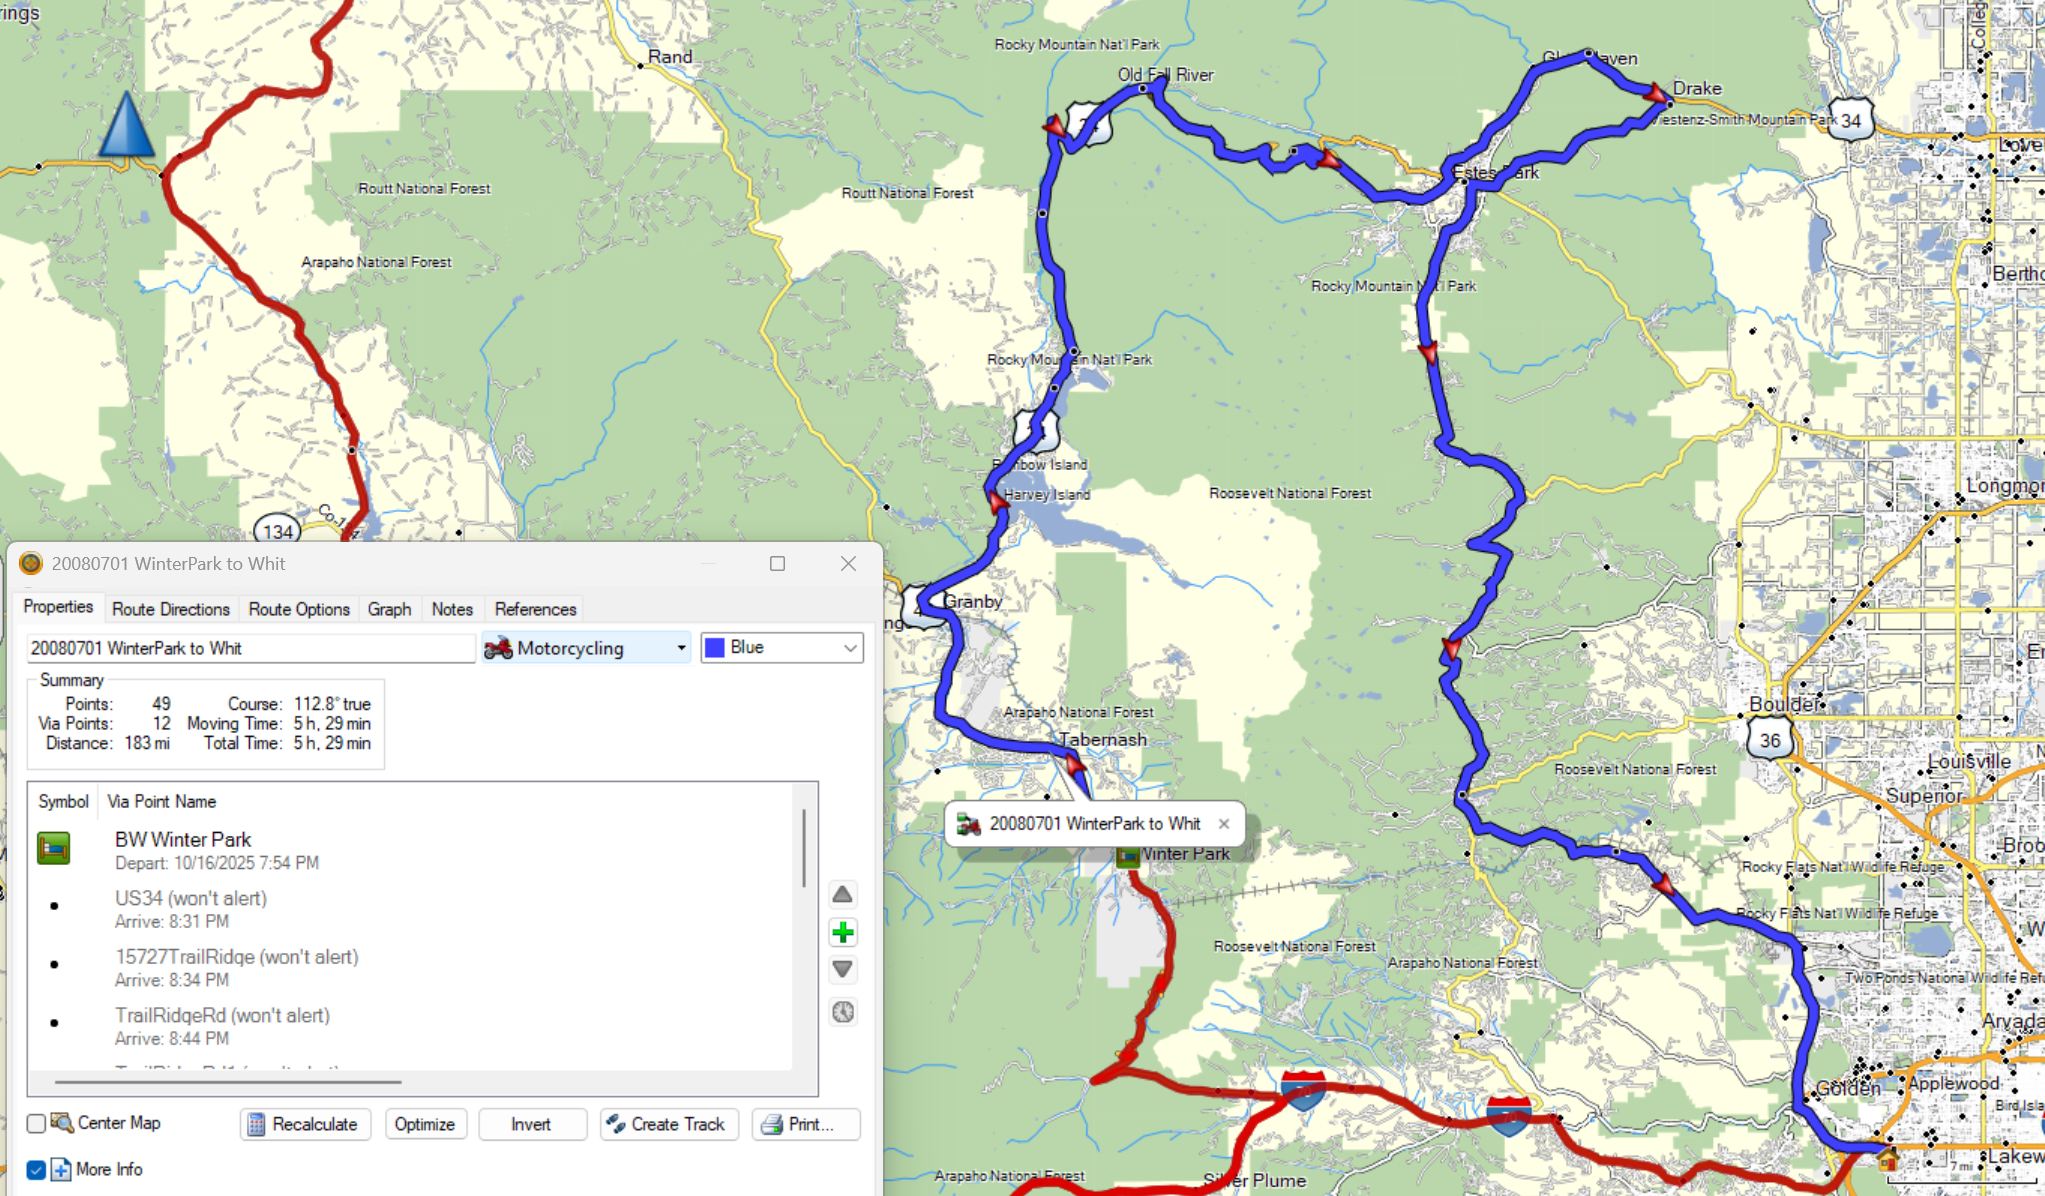Click clock icon to edit times
This screenshot has width=2045, height=1196.
842,1012
